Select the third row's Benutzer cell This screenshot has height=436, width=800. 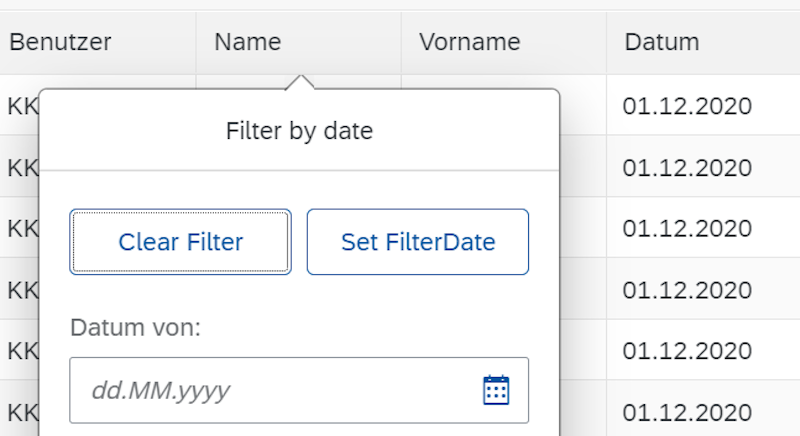20,228
